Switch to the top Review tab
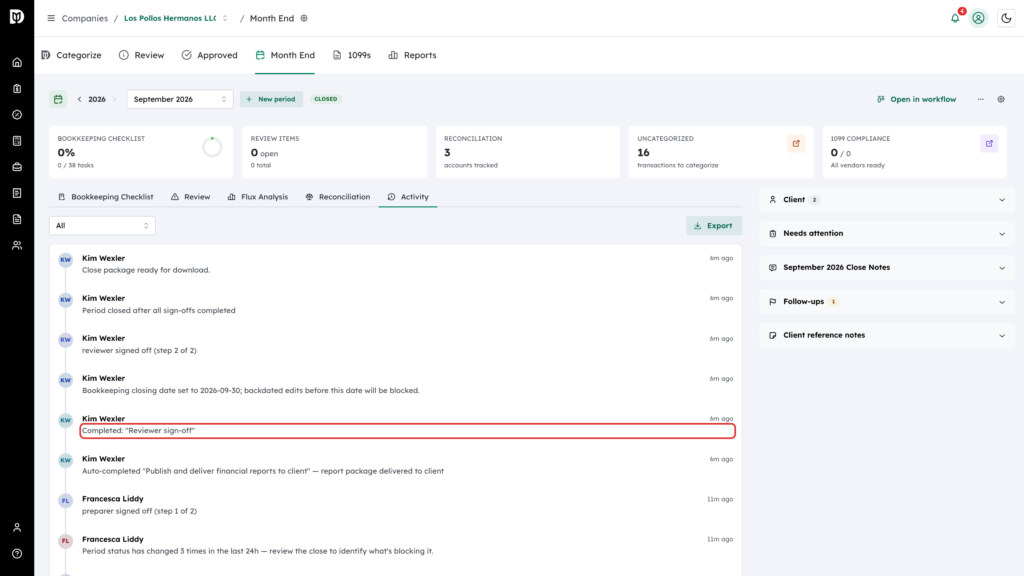Image resolution: width=1024 pixels, height=576 pixels. pyautogui.click(x=142, y=55)
